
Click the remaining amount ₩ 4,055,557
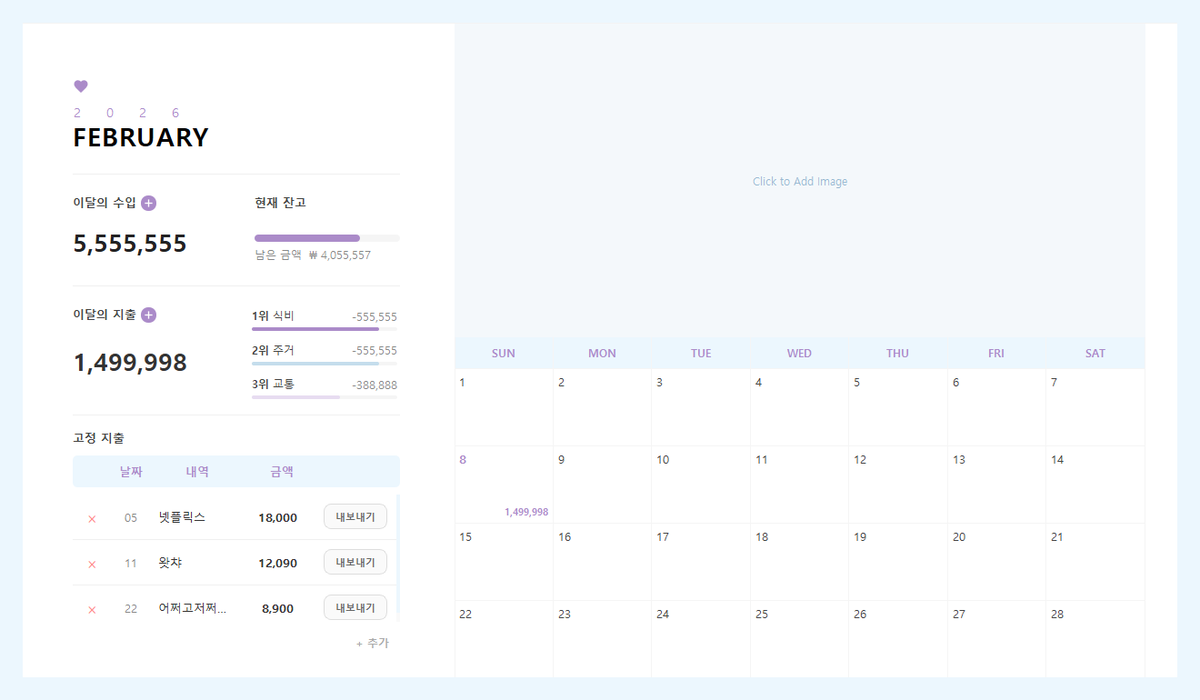point(340,255)
